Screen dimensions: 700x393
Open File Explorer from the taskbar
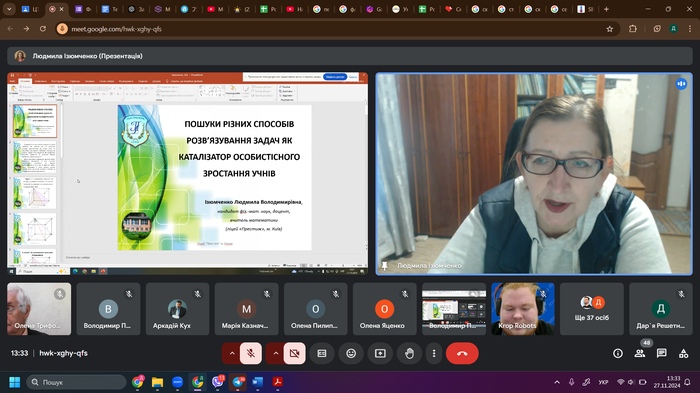(157, 382)
